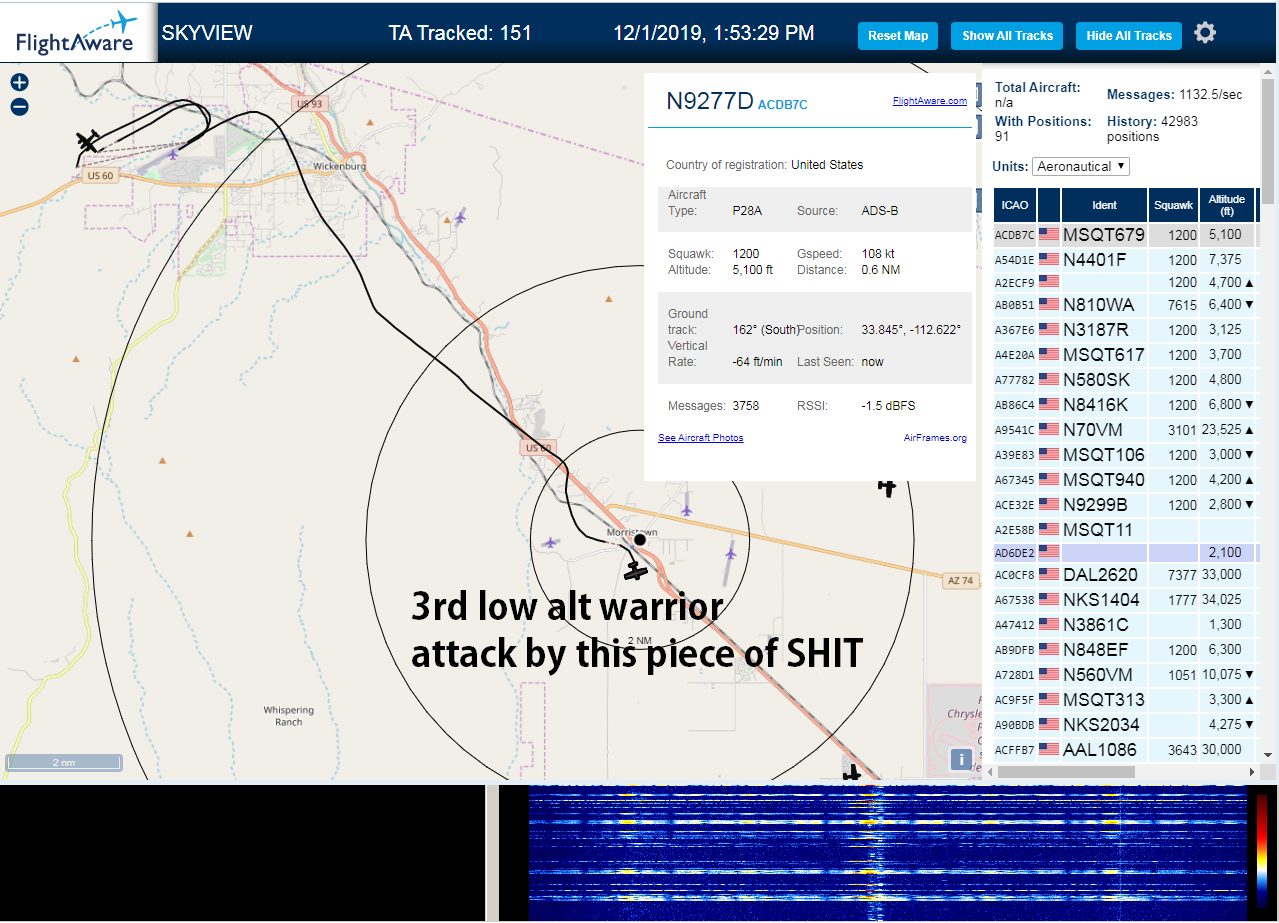Image resolution: width=1279 pixels, height=923 pixels.
Task: Open map attribution info button
Action: 961,760
